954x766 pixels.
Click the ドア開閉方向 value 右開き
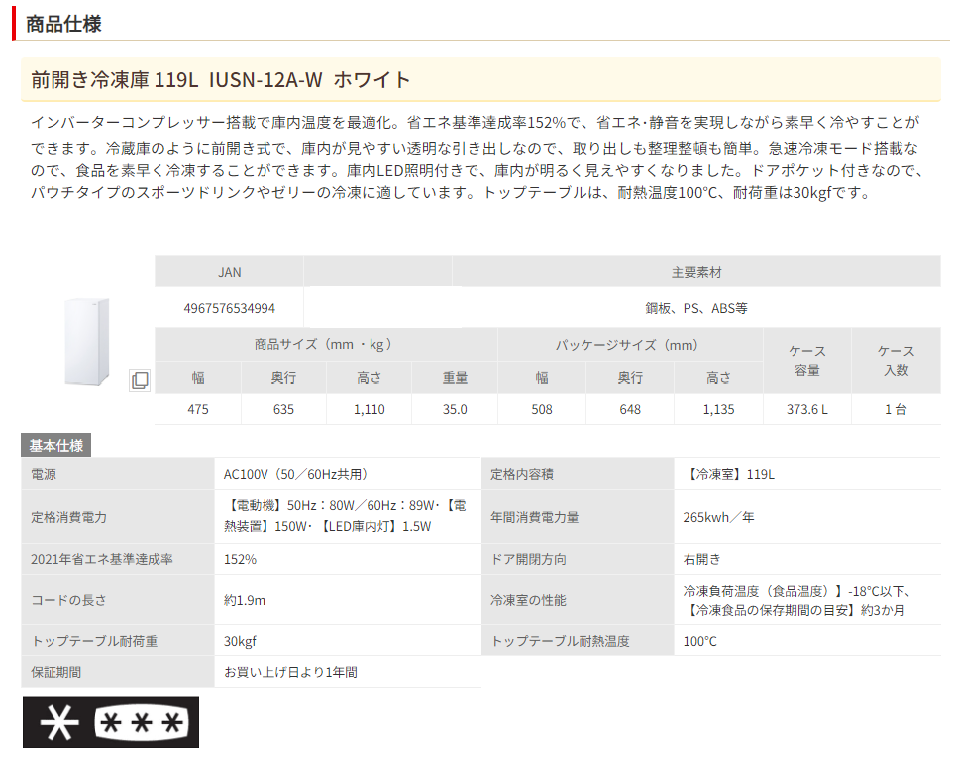pos(702,559)
